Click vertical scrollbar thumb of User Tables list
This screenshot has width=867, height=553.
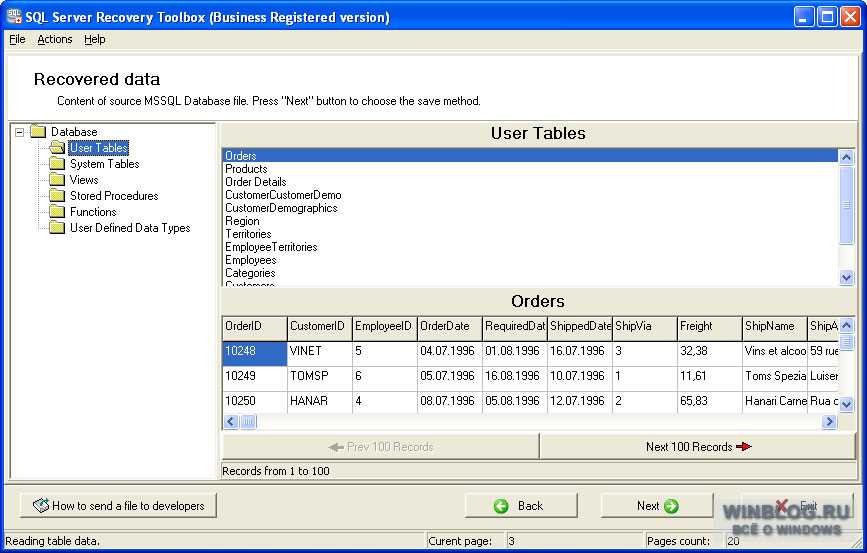coord(846,205)
